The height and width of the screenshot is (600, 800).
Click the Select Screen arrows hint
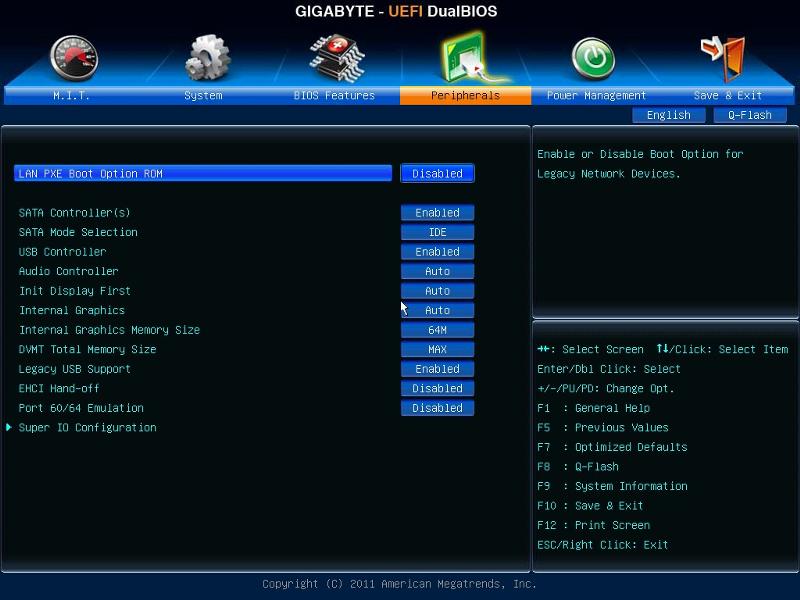pyautogui.click(x=590, y=349)
